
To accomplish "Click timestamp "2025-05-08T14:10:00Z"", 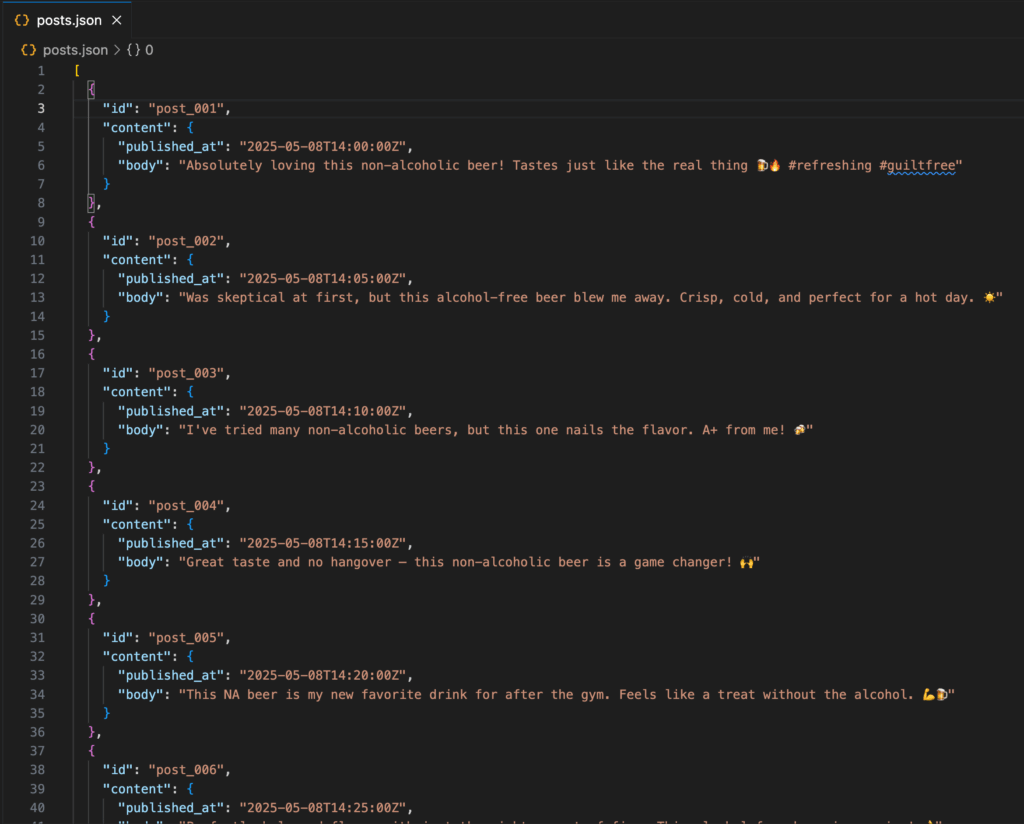I will [x=323, y=411].
